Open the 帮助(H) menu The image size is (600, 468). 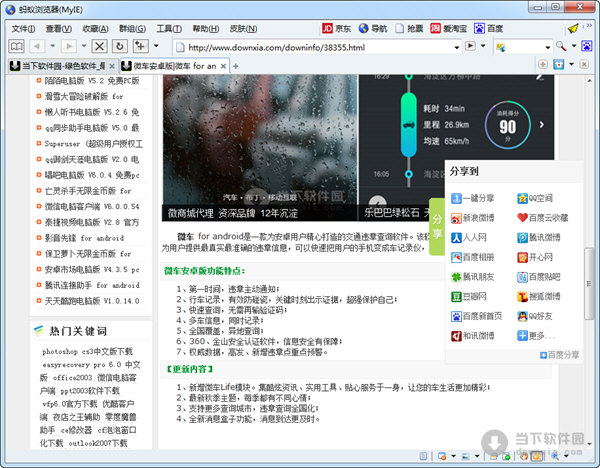click(205, 29)
